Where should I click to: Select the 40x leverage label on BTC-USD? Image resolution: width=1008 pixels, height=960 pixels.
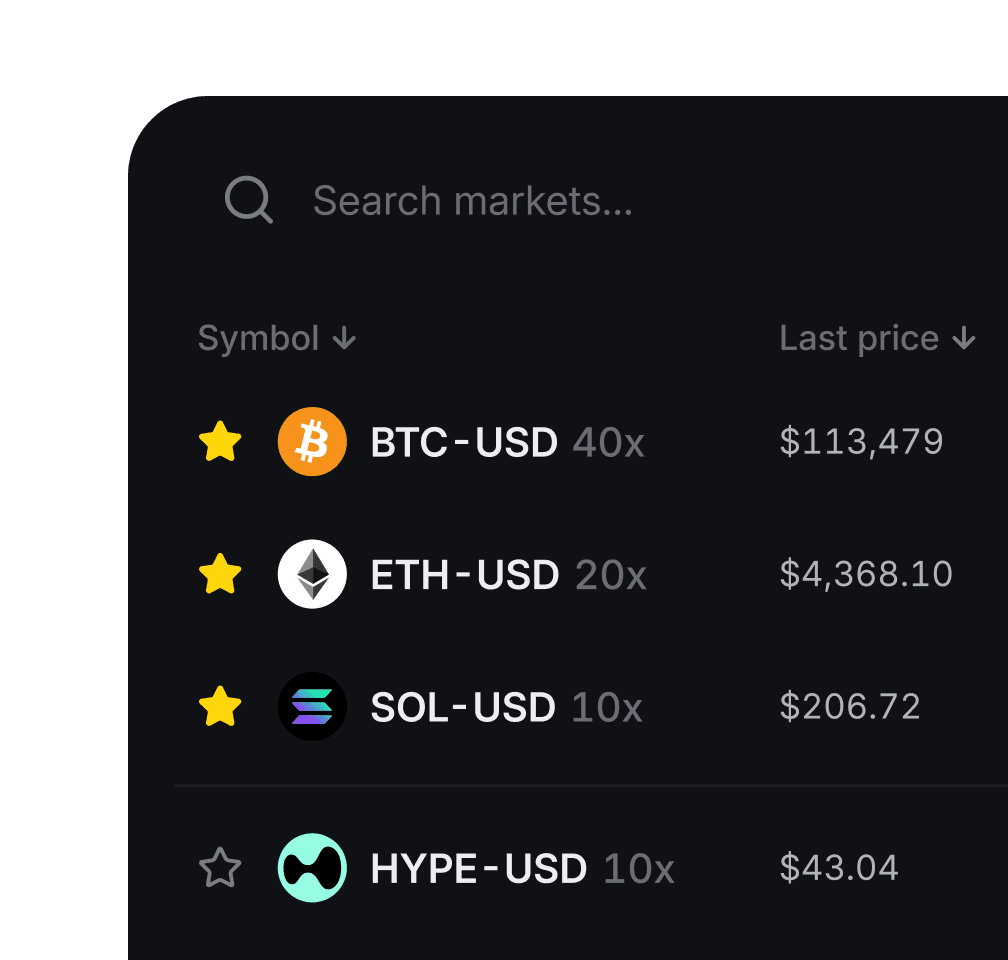click(608, 443)
